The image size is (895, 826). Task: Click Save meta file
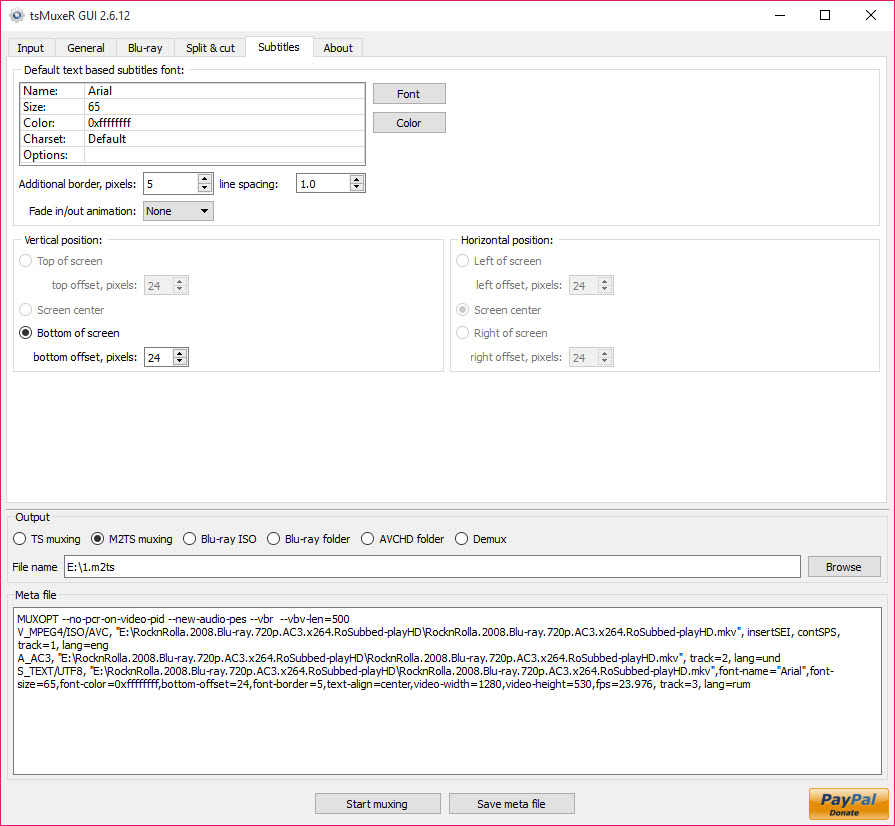pos(511,804)
